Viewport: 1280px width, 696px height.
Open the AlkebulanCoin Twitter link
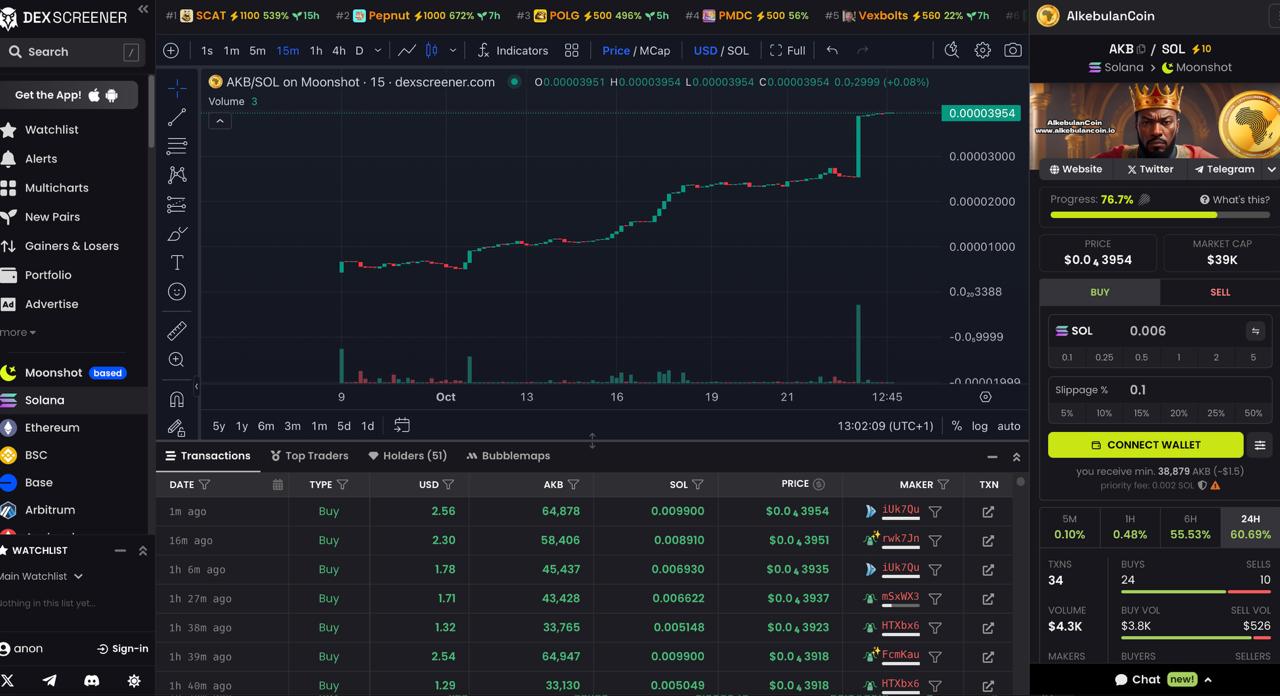pyautogui.click(x=1150, y=169)
